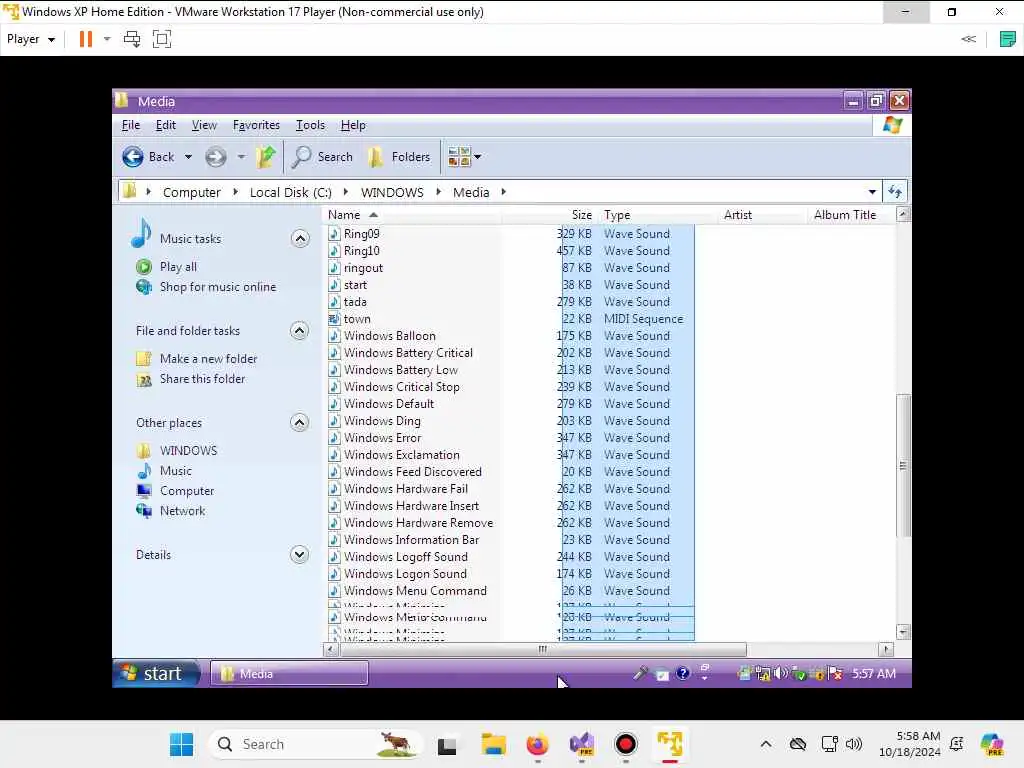The height and width of the screenshot is (768, 1024).
Task: Click the red record icon in taskbar
Action: point(625,744)
